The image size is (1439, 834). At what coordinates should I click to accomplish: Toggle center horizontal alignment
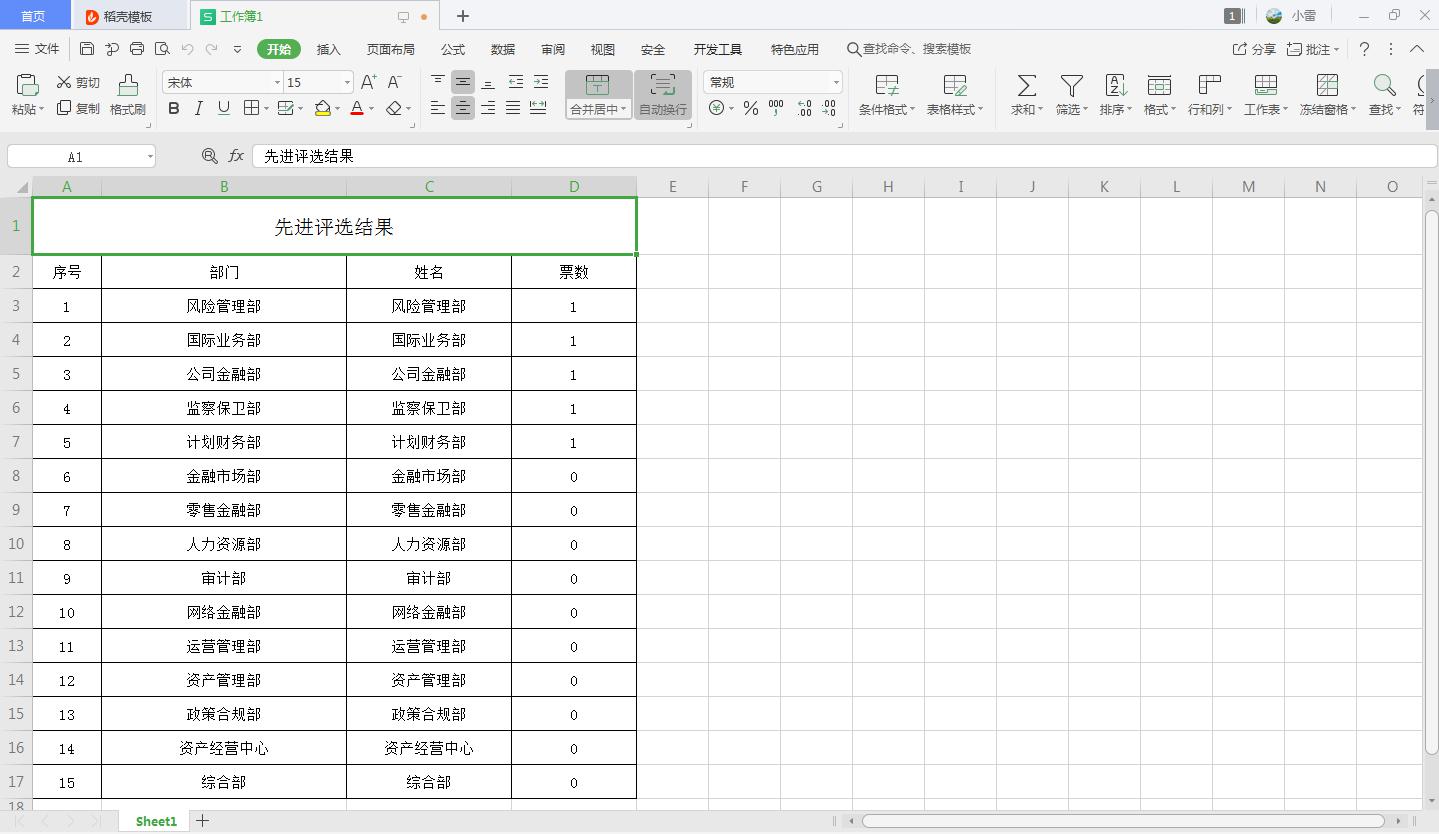463,108
